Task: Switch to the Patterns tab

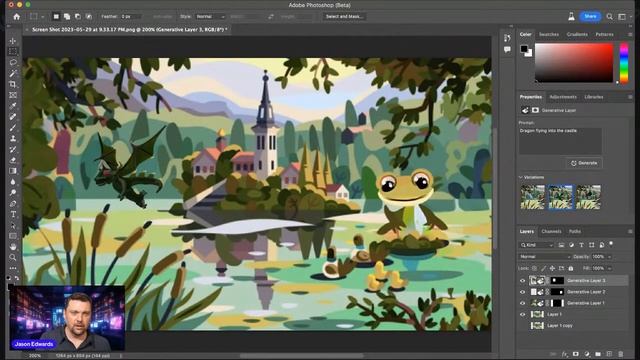Action: click(604, 35)
